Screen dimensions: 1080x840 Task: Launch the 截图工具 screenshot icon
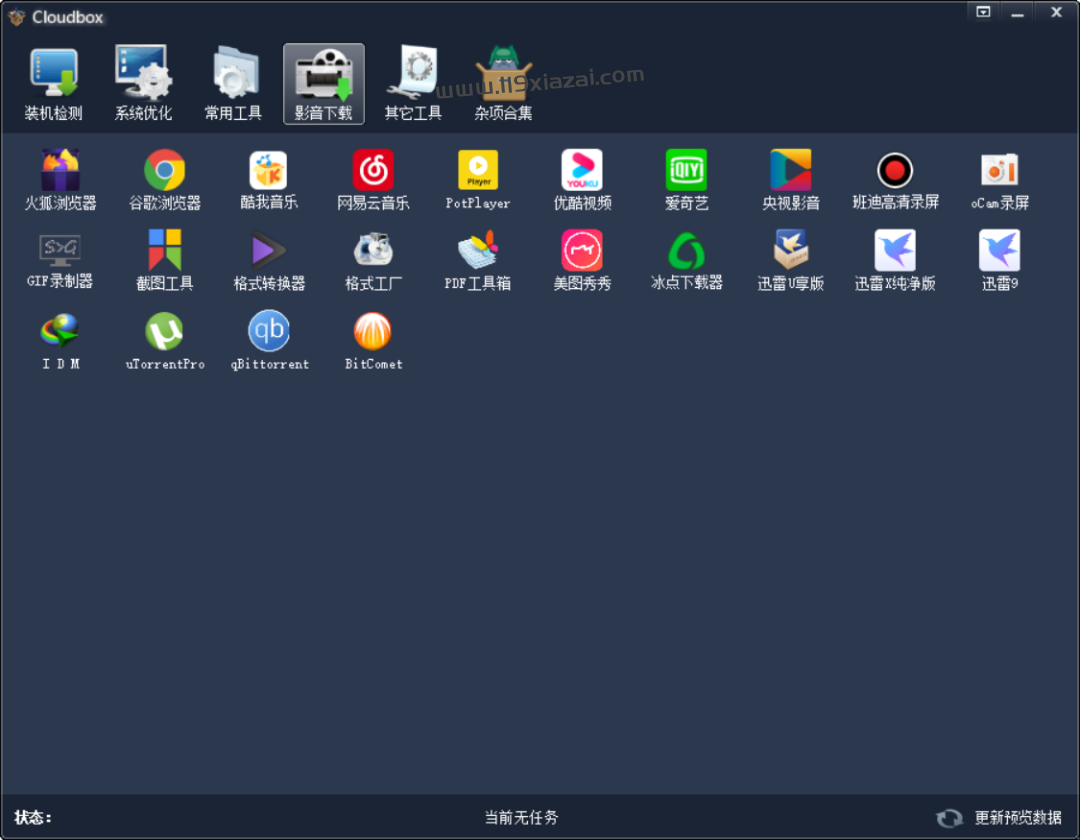[x=165, y=250]
